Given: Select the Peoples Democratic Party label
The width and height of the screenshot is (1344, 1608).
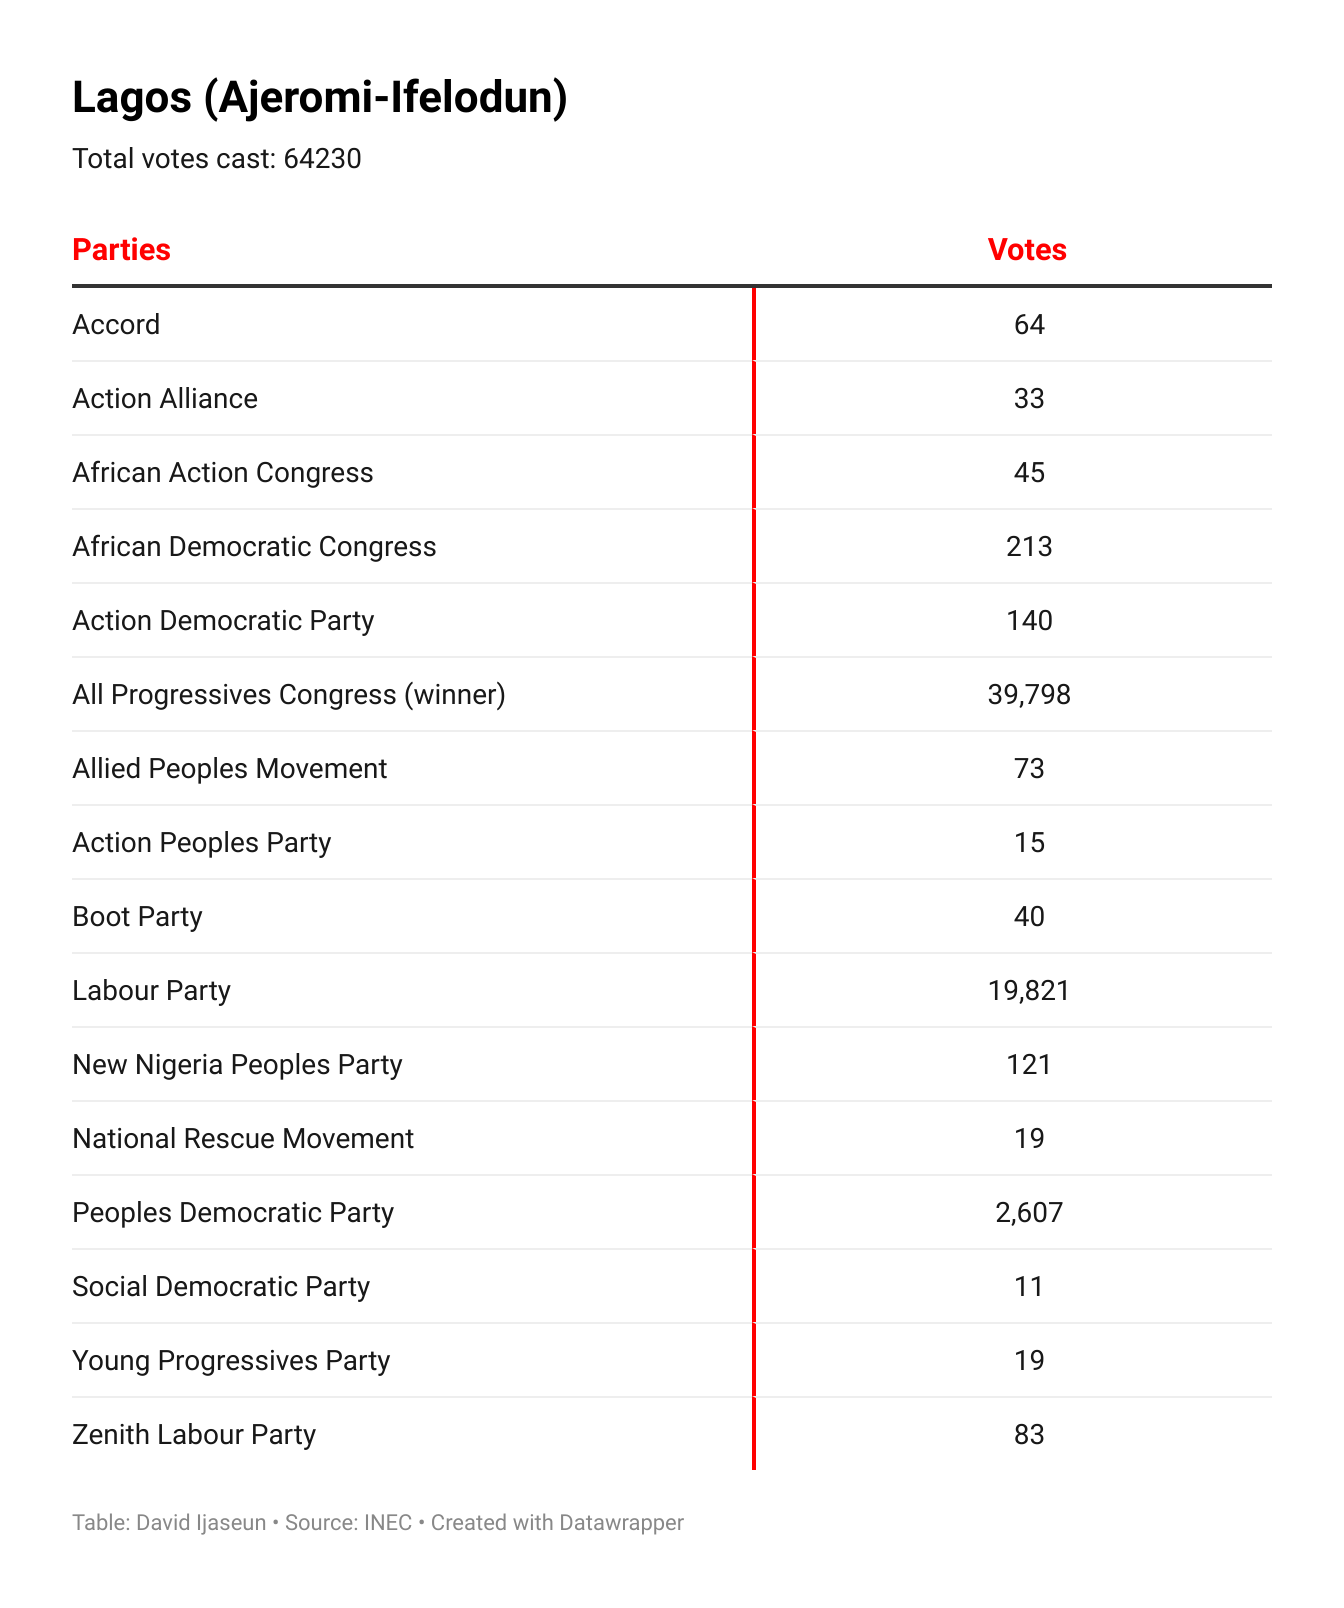Looking at the screenshot, I should [233, 1213].
